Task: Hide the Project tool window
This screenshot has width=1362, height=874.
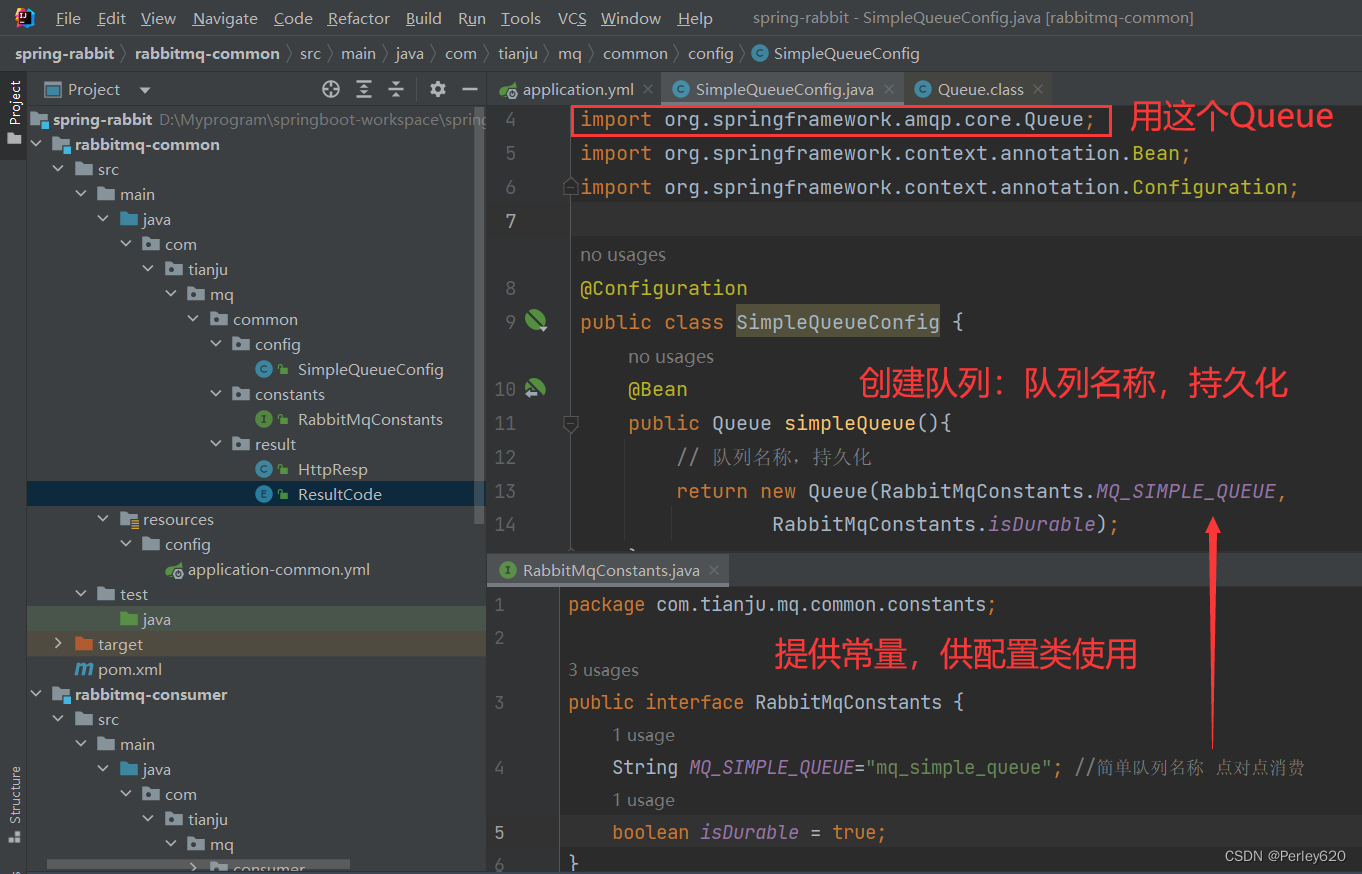Action: point(470,89)
